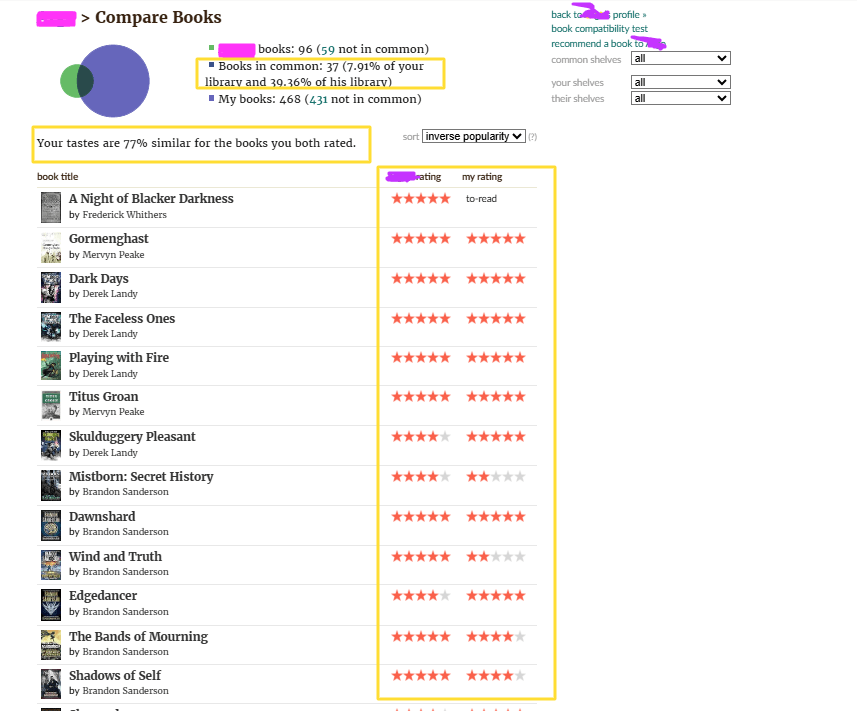Click the to-read status for first book
Screen dimensions: 857x711
pyautogui.click(x=481, y=199)
